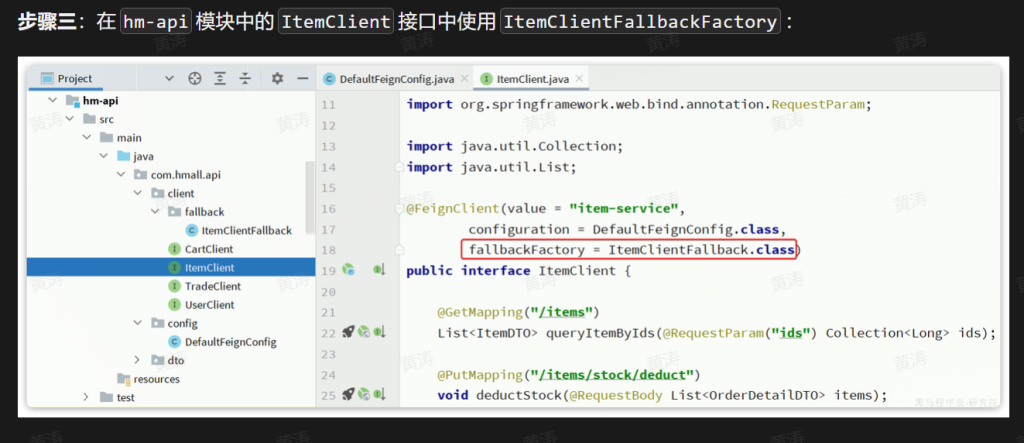Image resolution: width=1024 pixels, height=443 pixels.
Task: Collapse the fallback package folder
Action: pyautogui.click(x=155, y=212)
